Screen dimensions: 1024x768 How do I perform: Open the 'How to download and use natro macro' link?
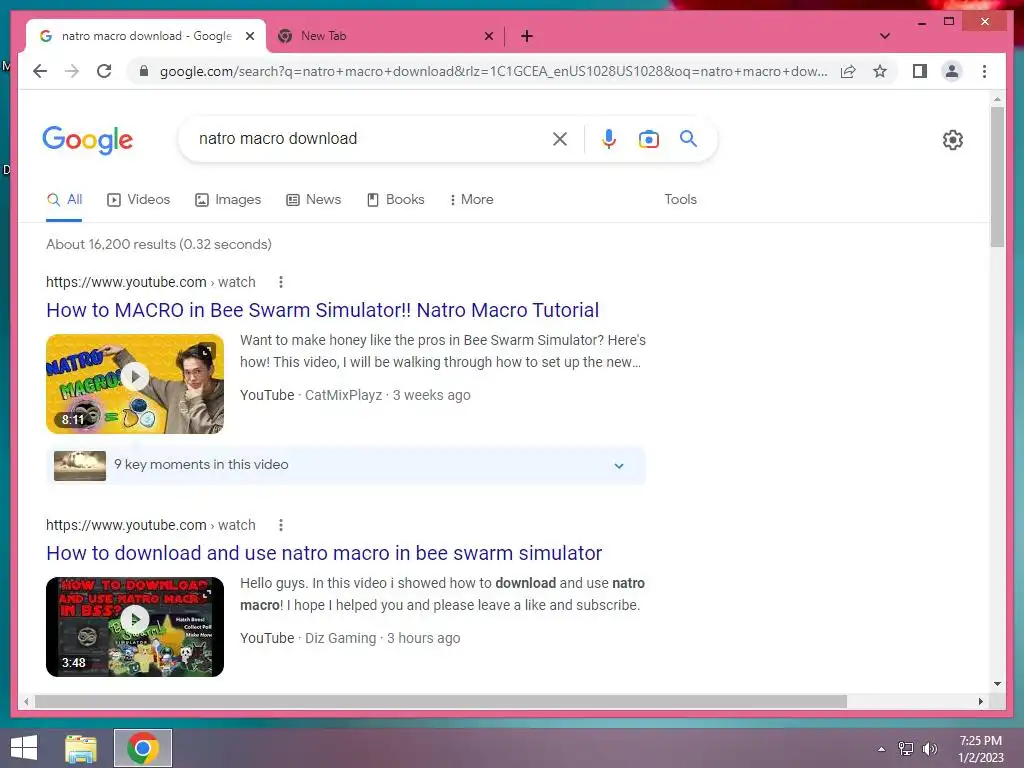click(x=324, y=552)
